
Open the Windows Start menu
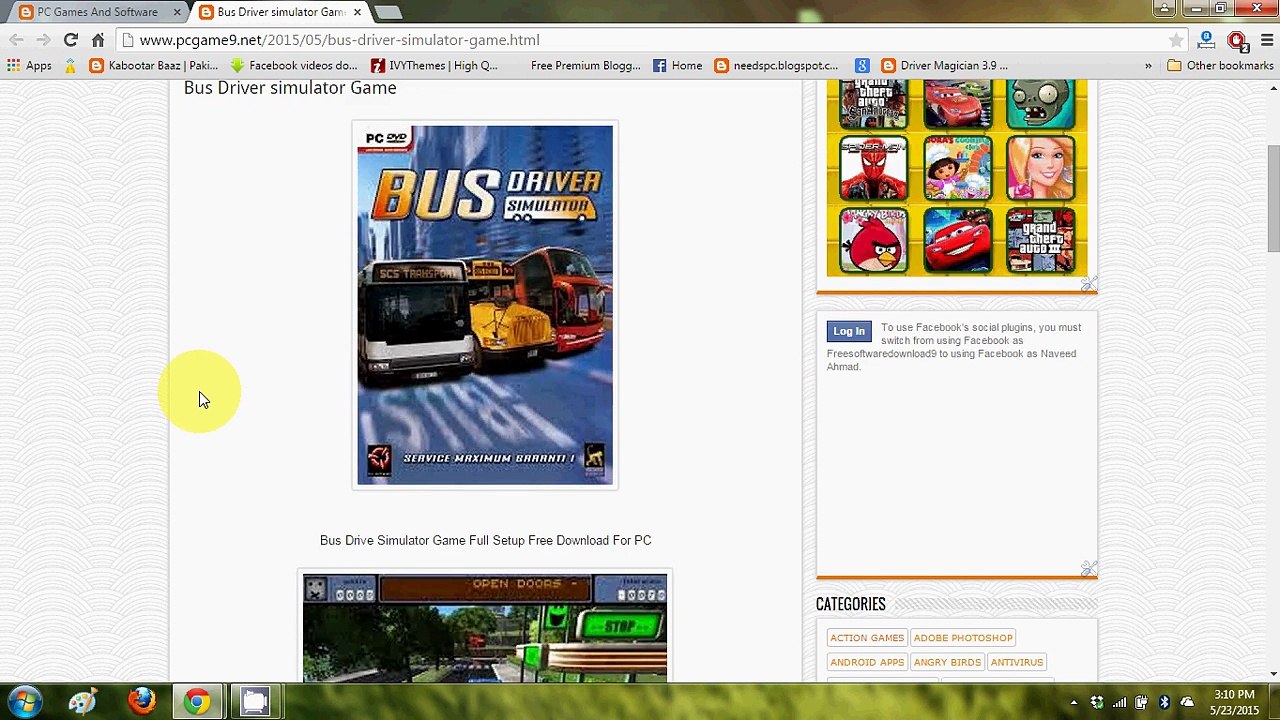(26, 702)
